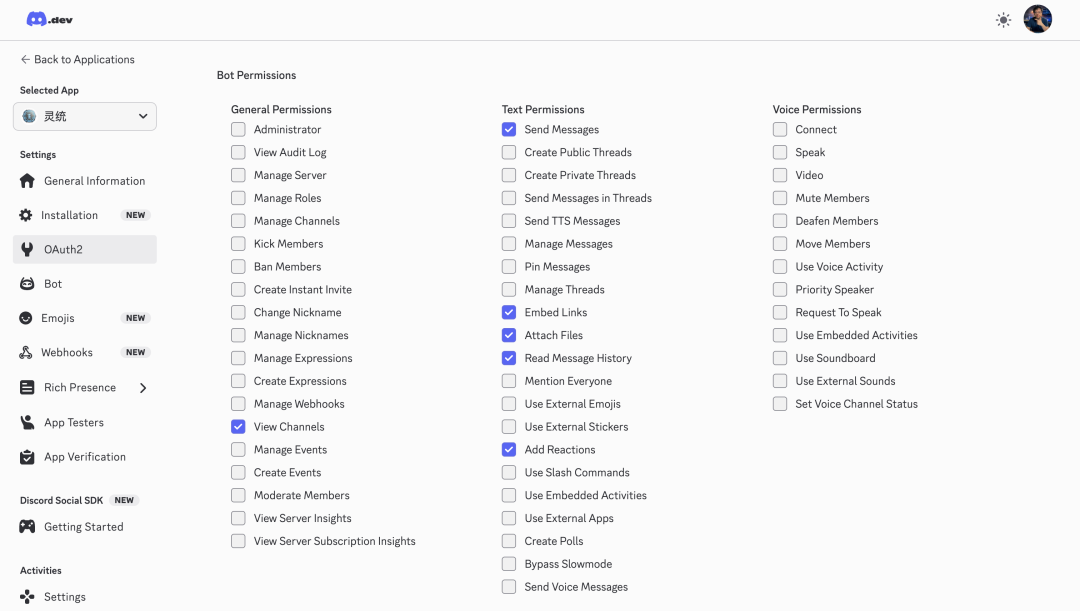Enable Kick Members permission
This screenshot has width=1080, height=611.
[238, 244]
